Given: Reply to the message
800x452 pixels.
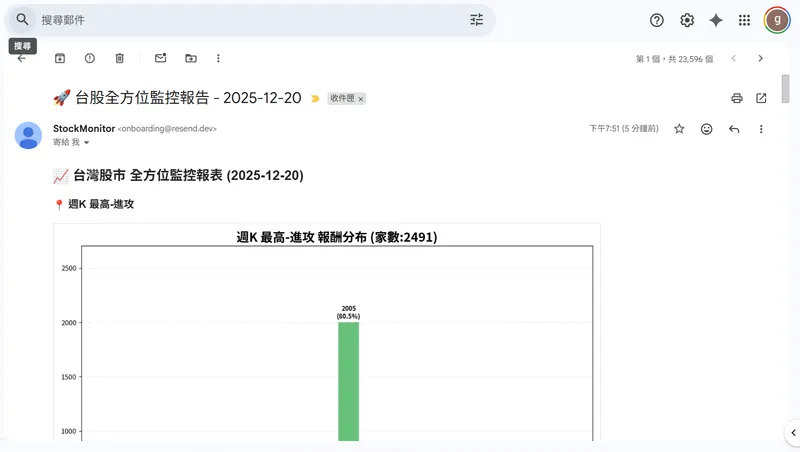Looking at the screenshot, I should pyautogui.click(x=734, y=129).
